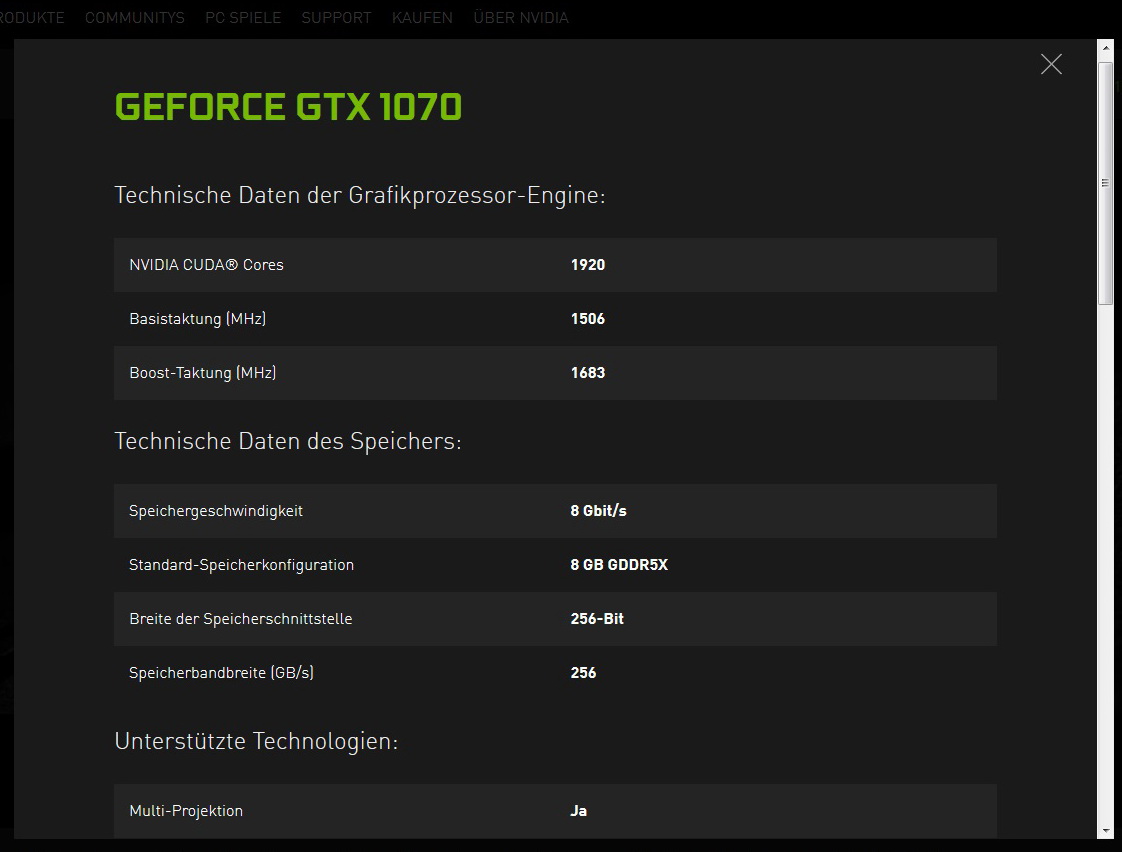
Task: Click the scrollbar down arrow
Action: tap(1106, 831)
